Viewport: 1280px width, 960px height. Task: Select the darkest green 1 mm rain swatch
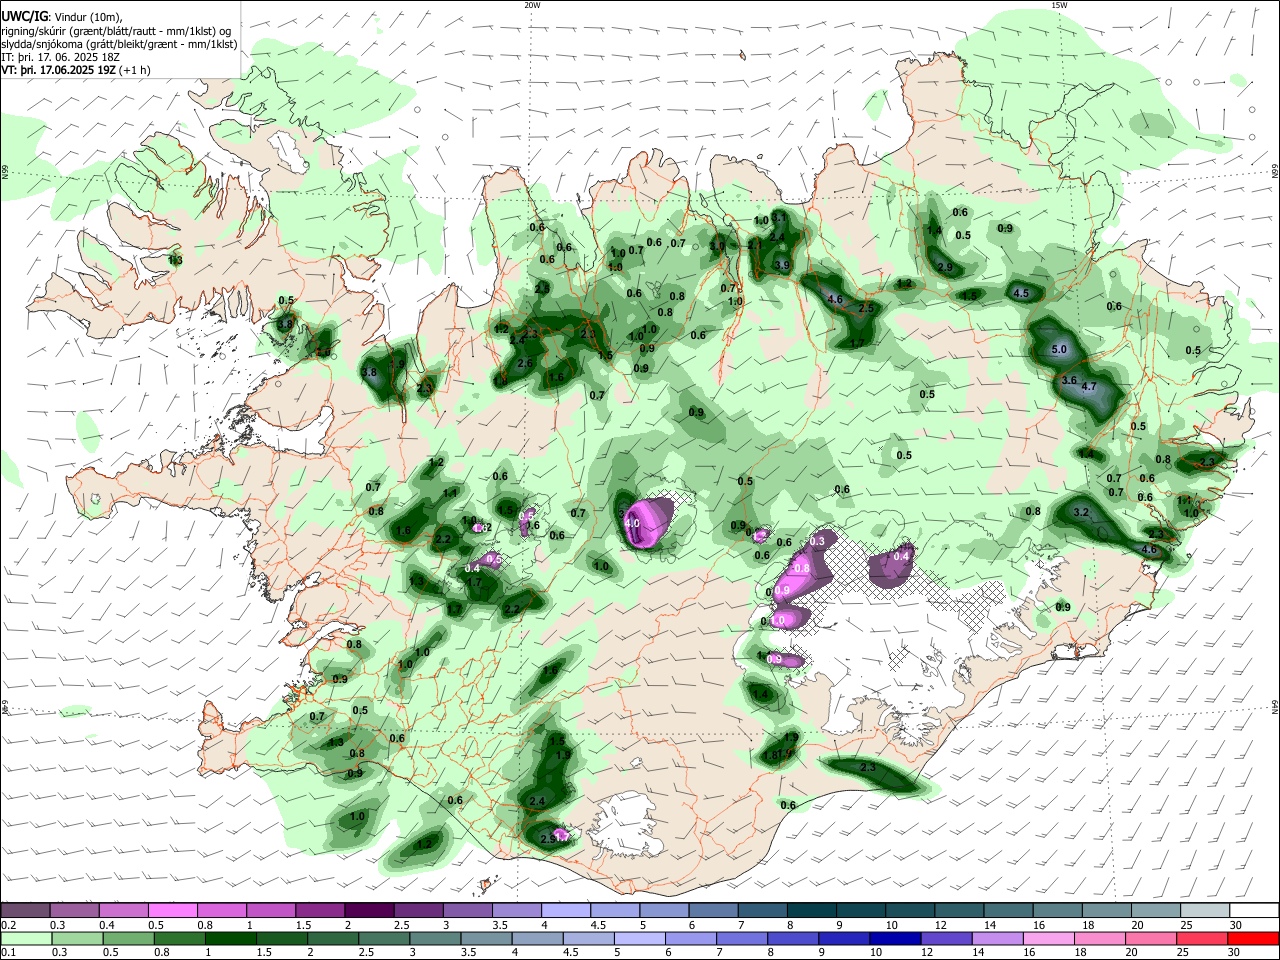click(232, 938)
